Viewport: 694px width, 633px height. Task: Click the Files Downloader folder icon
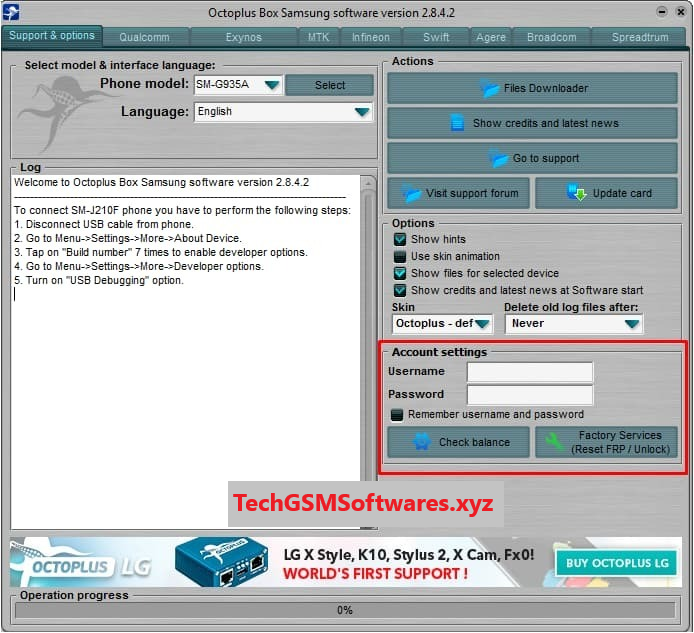coord(490,89)
